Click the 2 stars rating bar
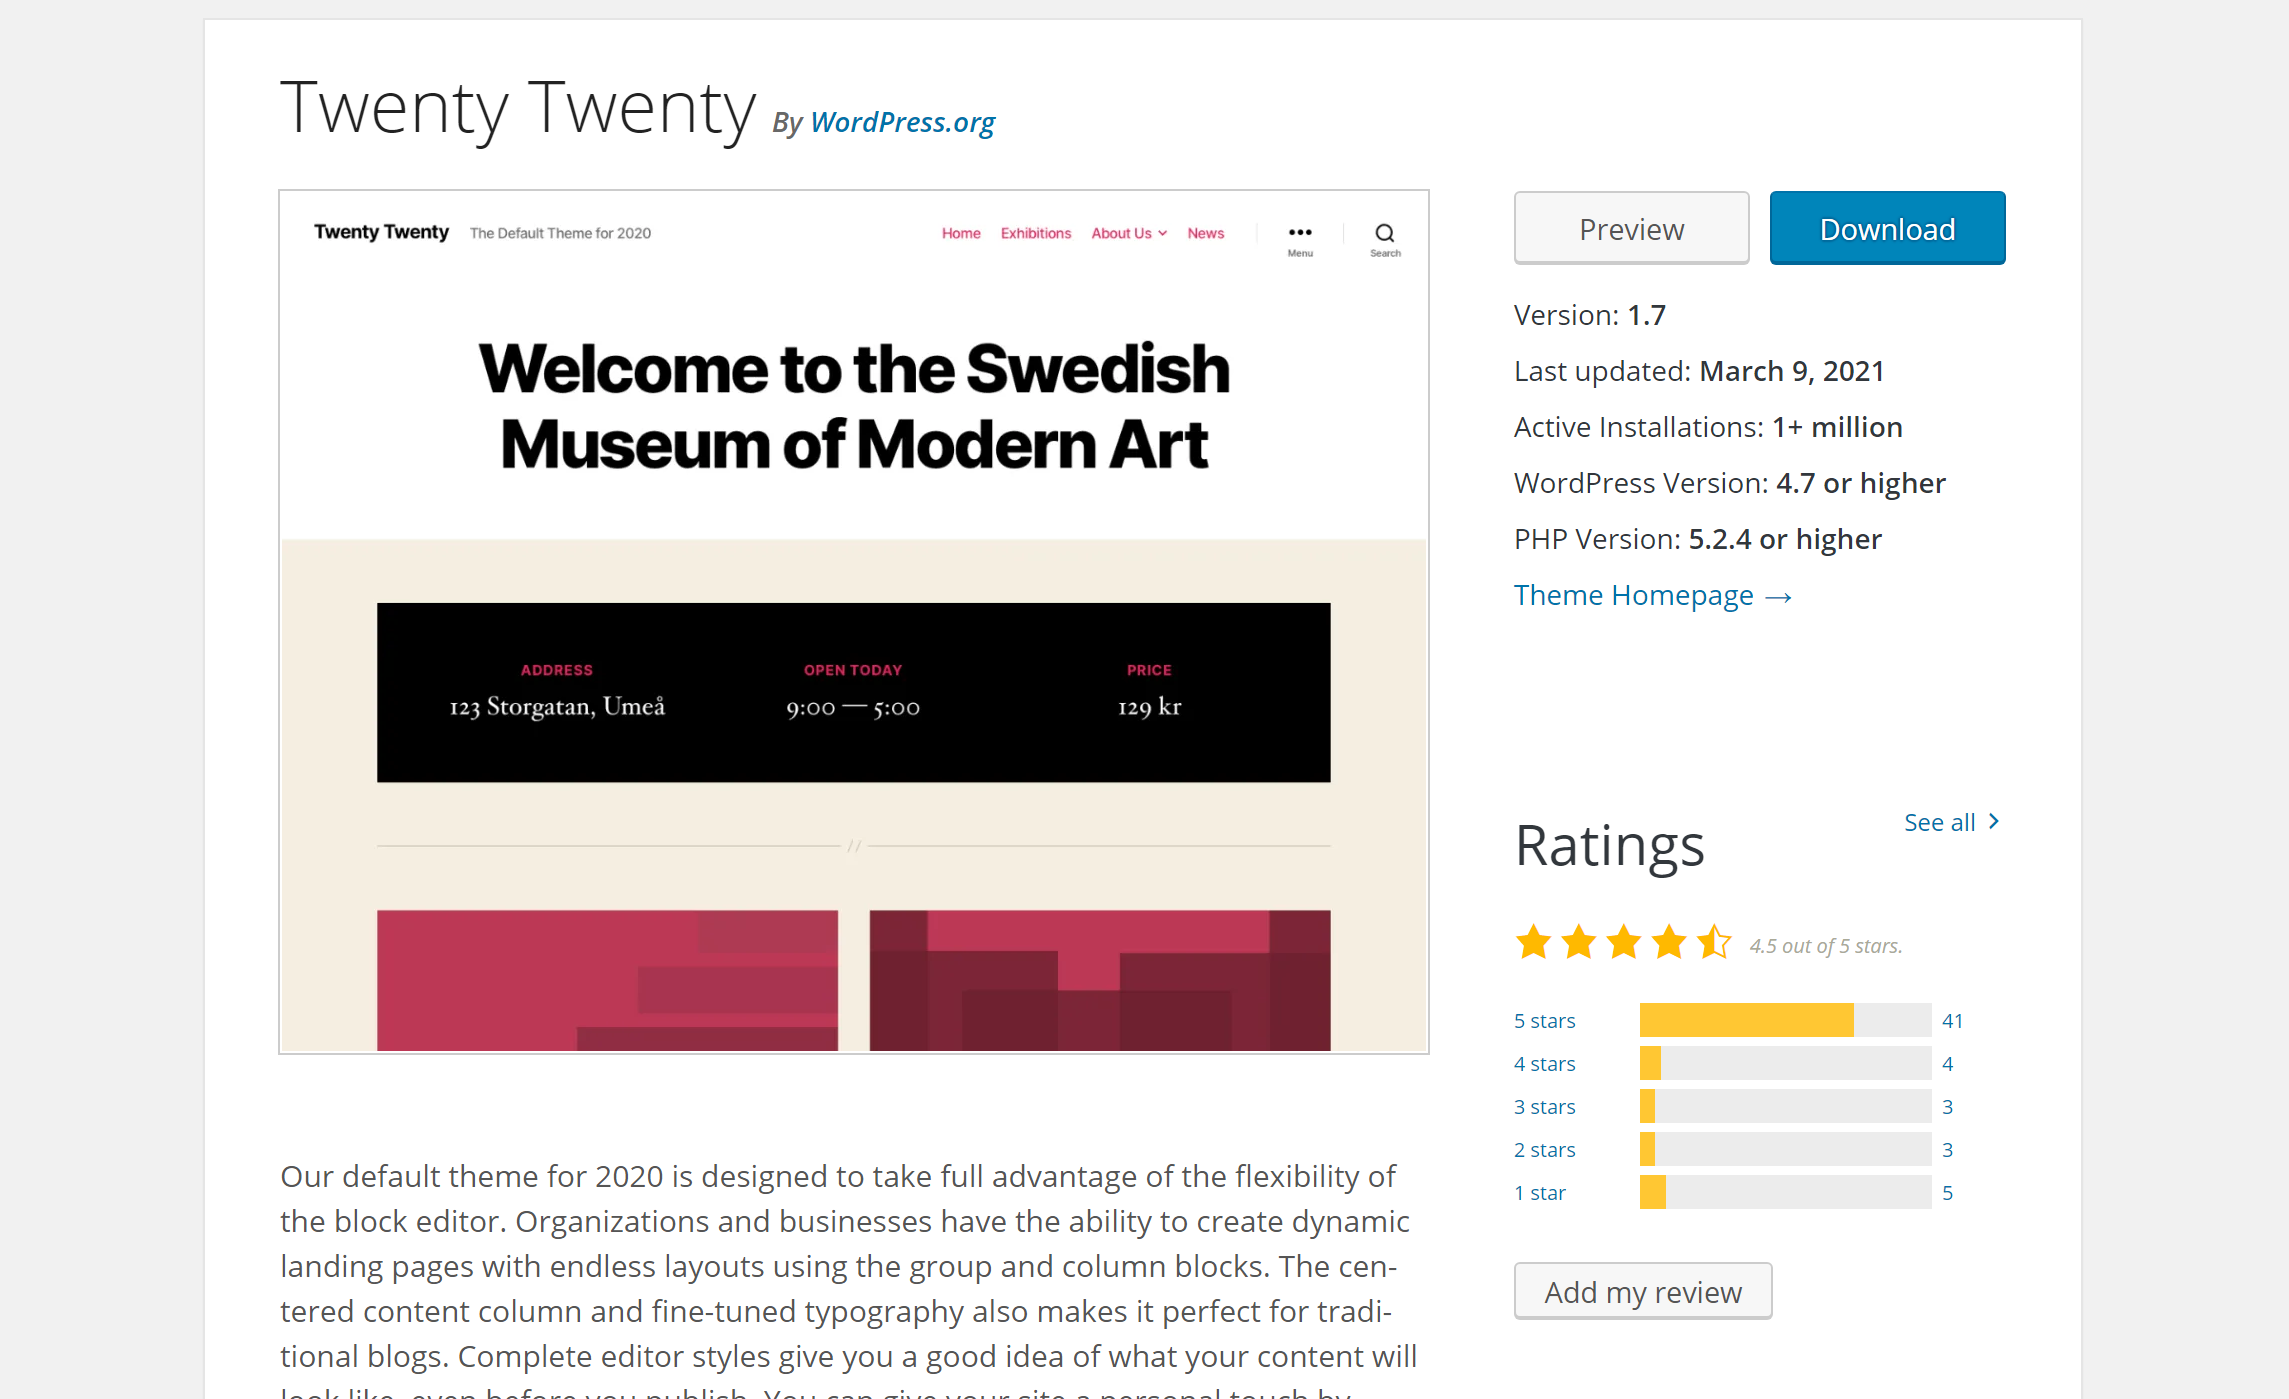The width and height of the screenshot is (2289, 1399). coord(1785,1149)
